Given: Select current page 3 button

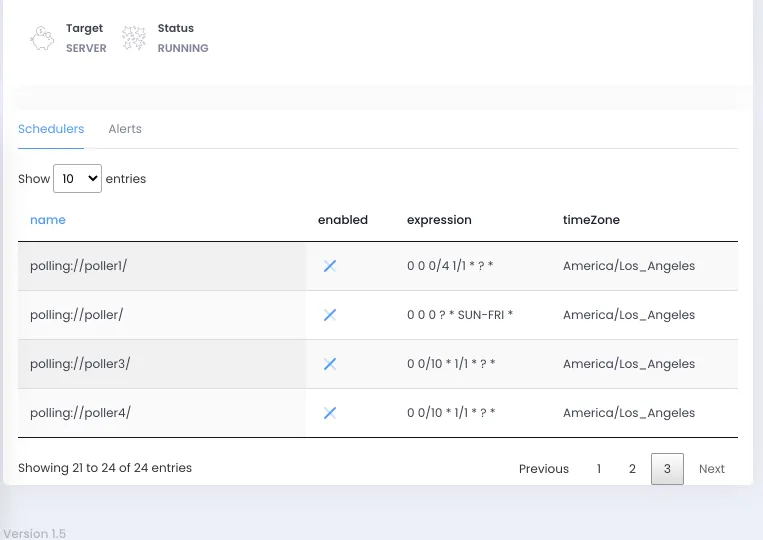Looking at the screenshot, I should (667, 469).
